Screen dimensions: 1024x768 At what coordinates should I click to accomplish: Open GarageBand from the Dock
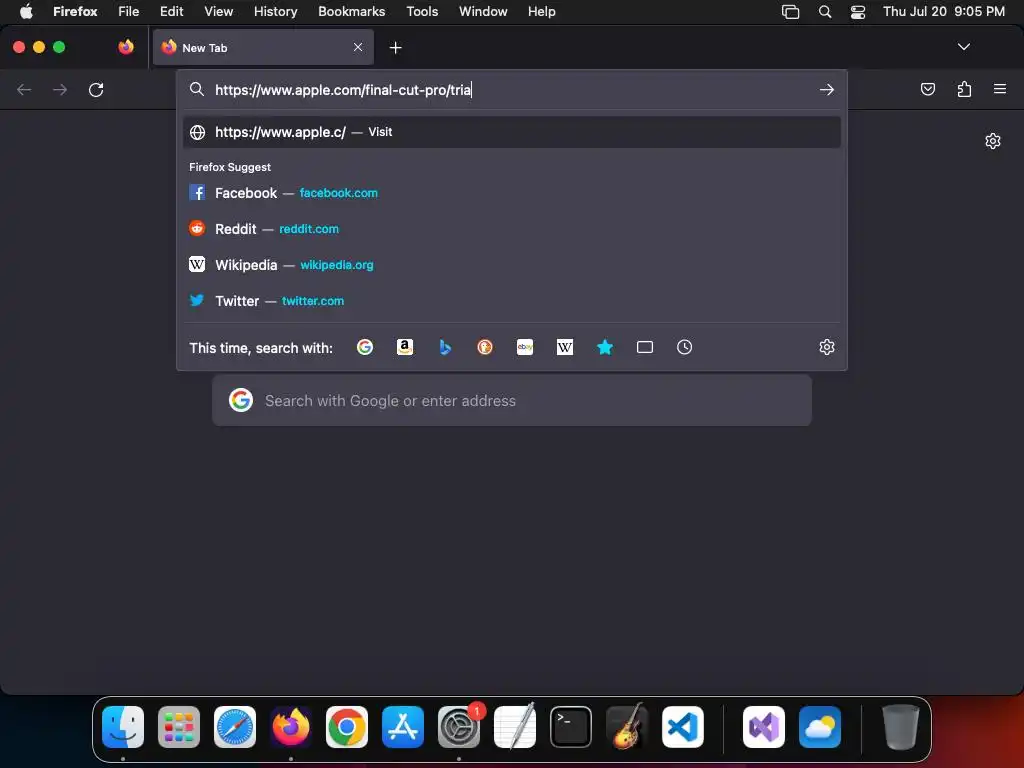(x=627, y=727)
